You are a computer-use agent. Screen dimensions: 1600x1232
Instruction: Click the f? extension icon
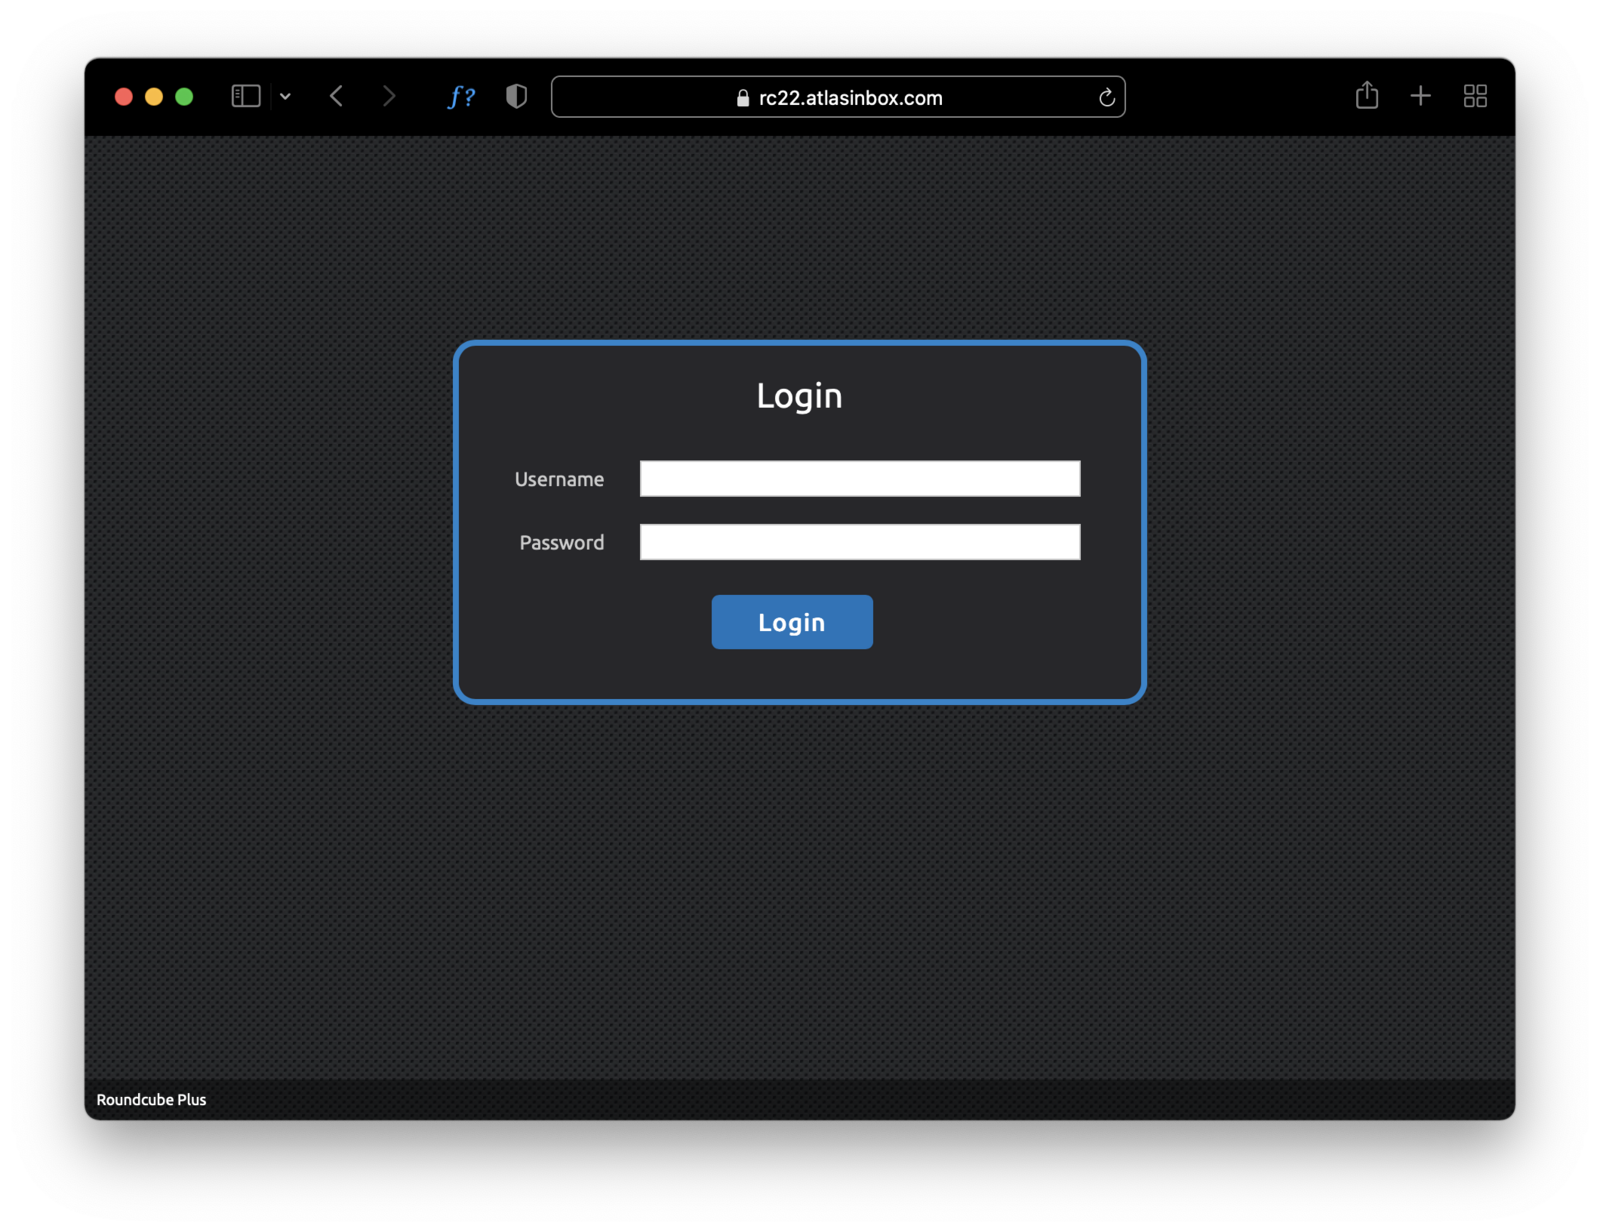click(461, 96)
